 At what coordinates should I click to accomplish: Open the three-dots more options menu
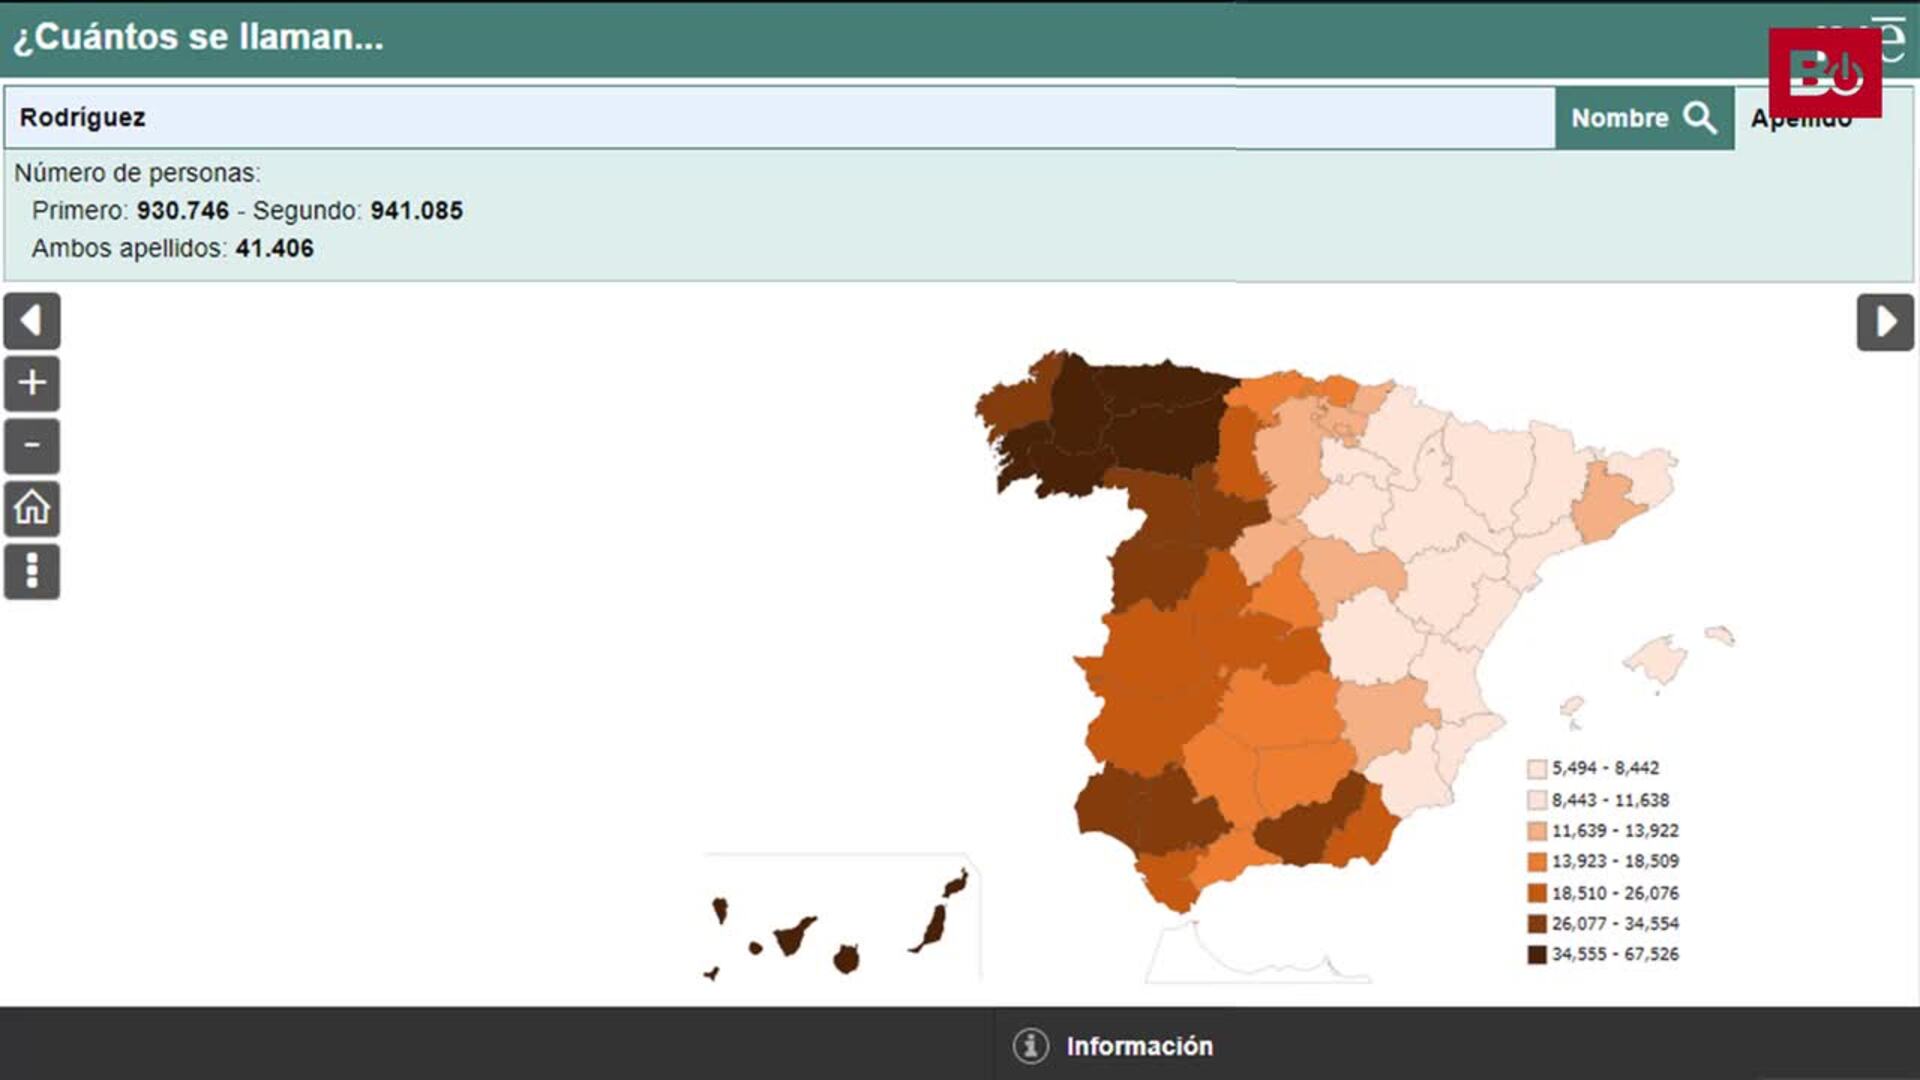point(32,571)
